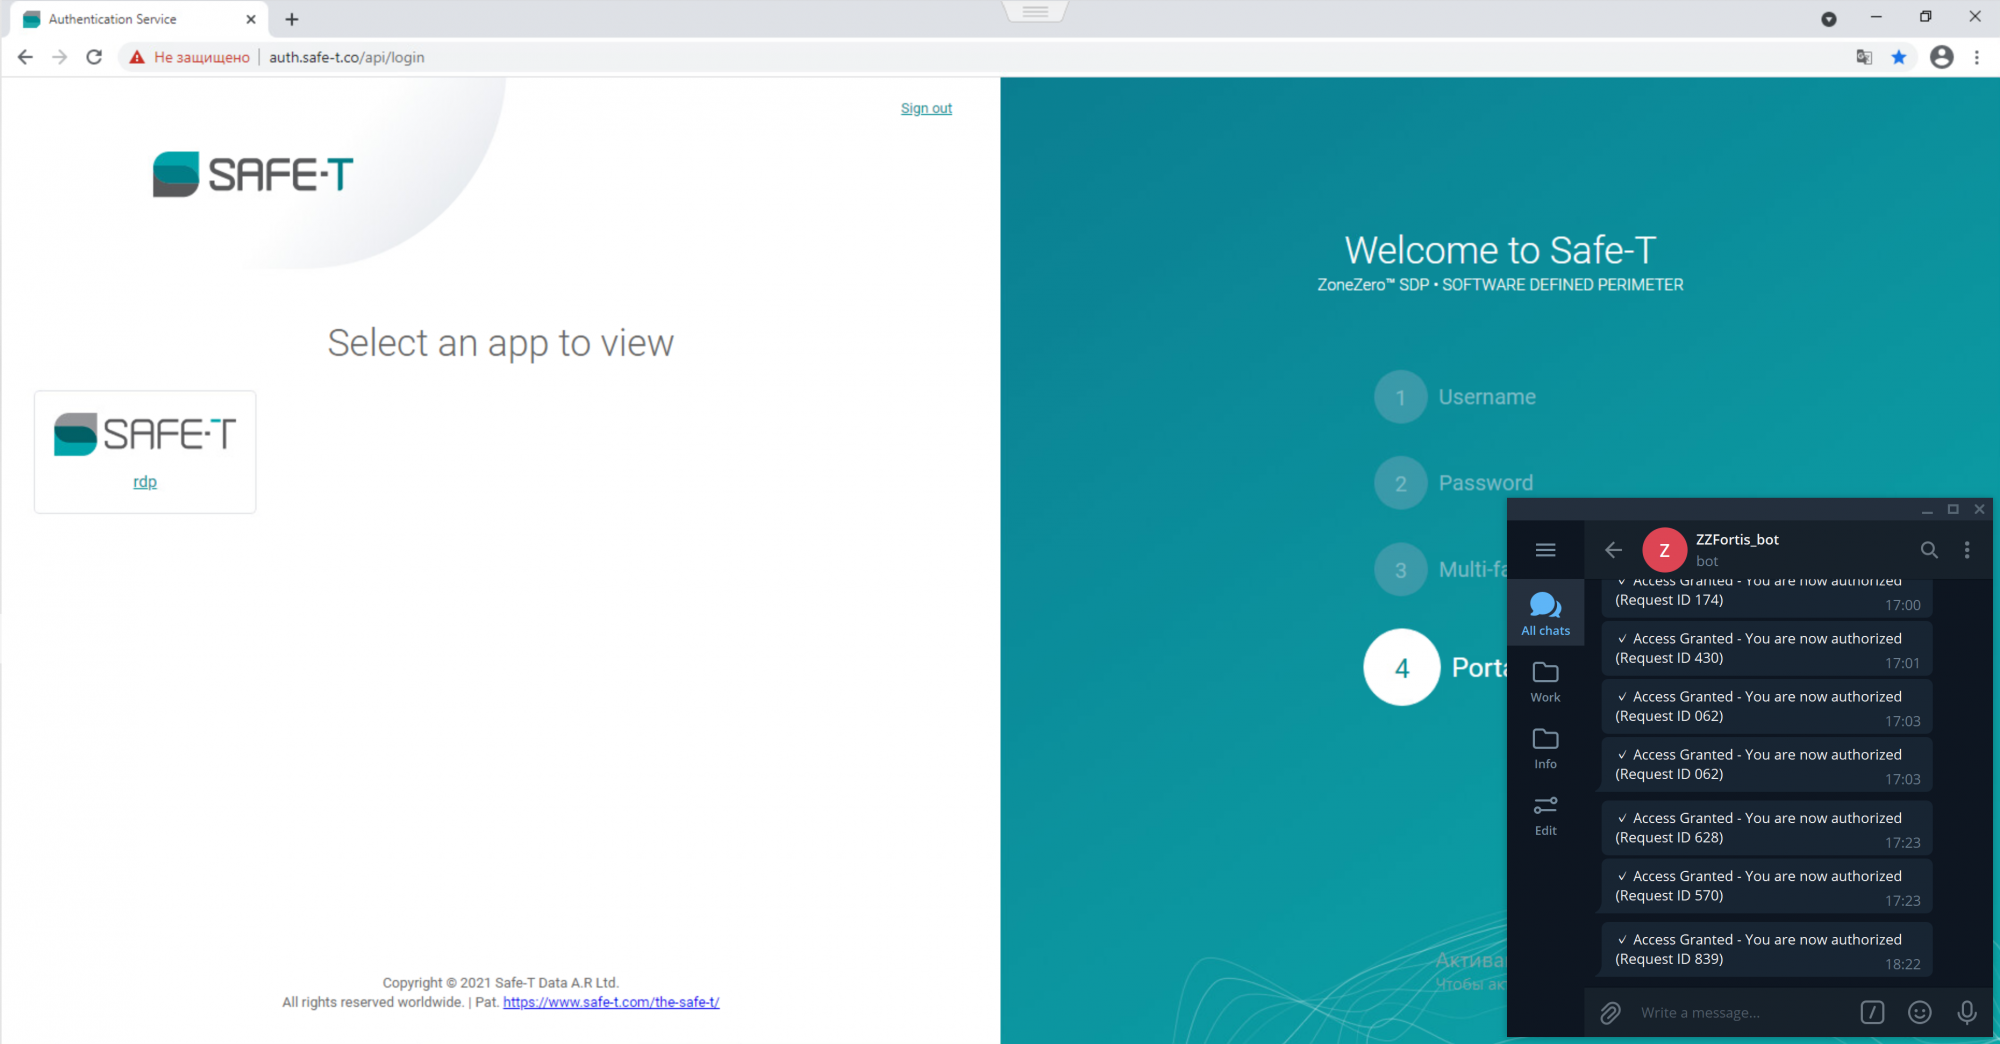Click the voice message microphone icon
This screenshot has width=2000, height=1044.
(1967, 1013)
